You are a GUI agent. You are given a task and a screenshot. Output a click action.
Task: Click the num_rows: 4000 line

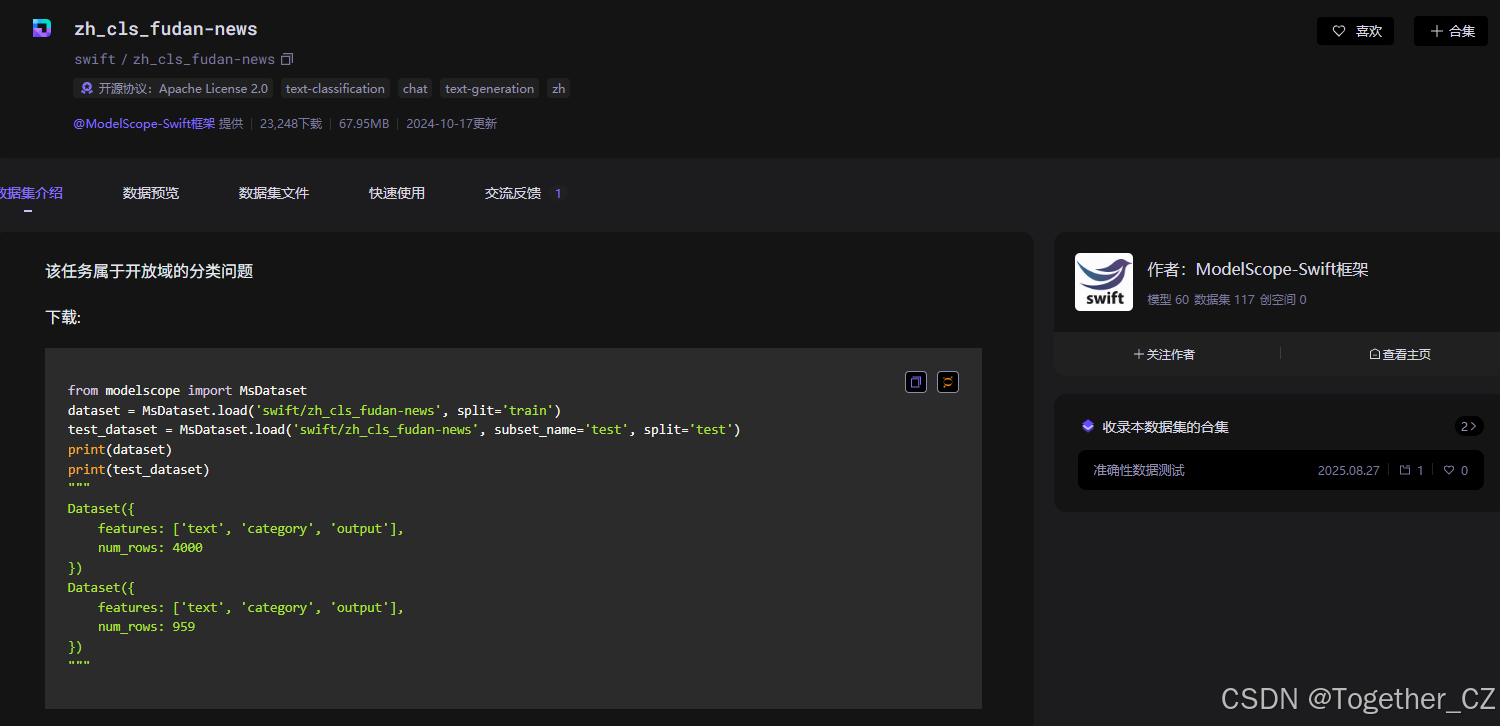point(150,548)
